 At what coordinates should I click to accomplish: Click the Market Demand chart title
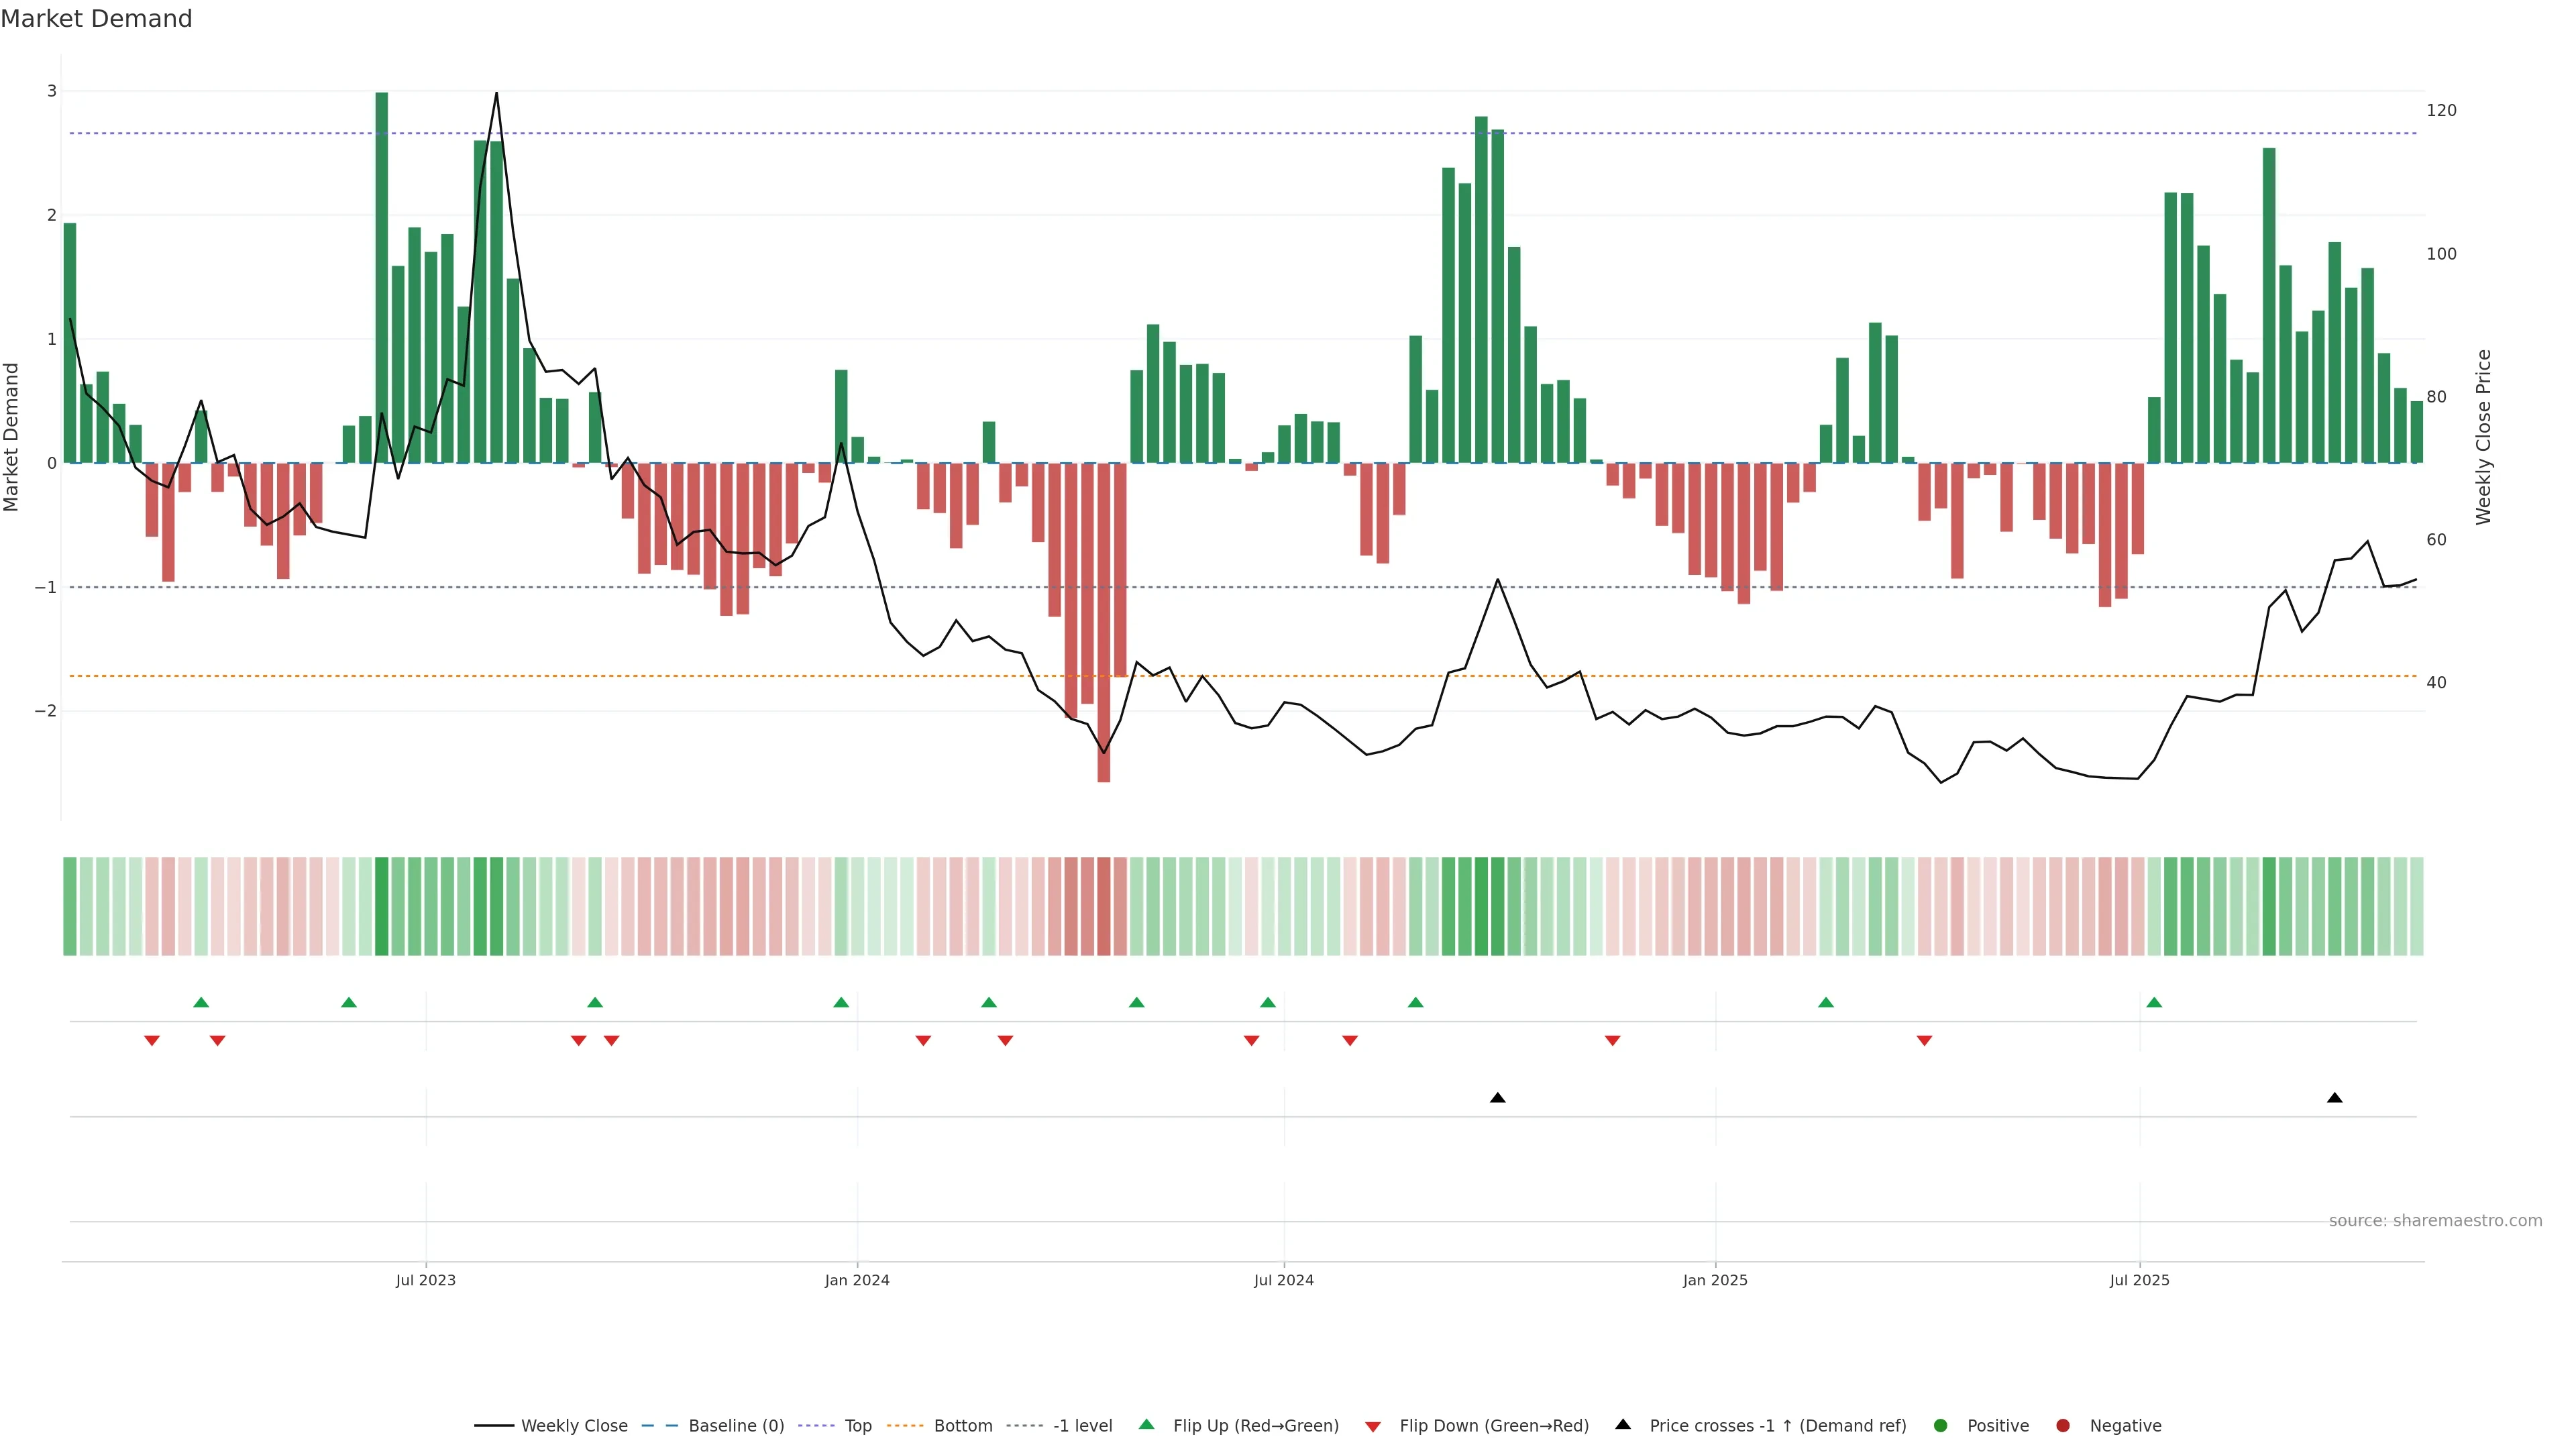(96, 19)
